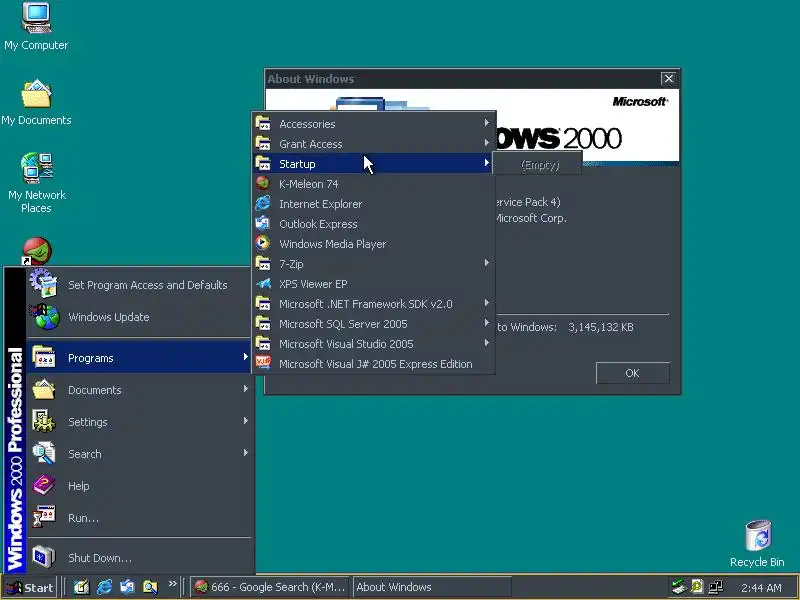
Task: Click the network connection tray icon
Action: tap(715, 587)
